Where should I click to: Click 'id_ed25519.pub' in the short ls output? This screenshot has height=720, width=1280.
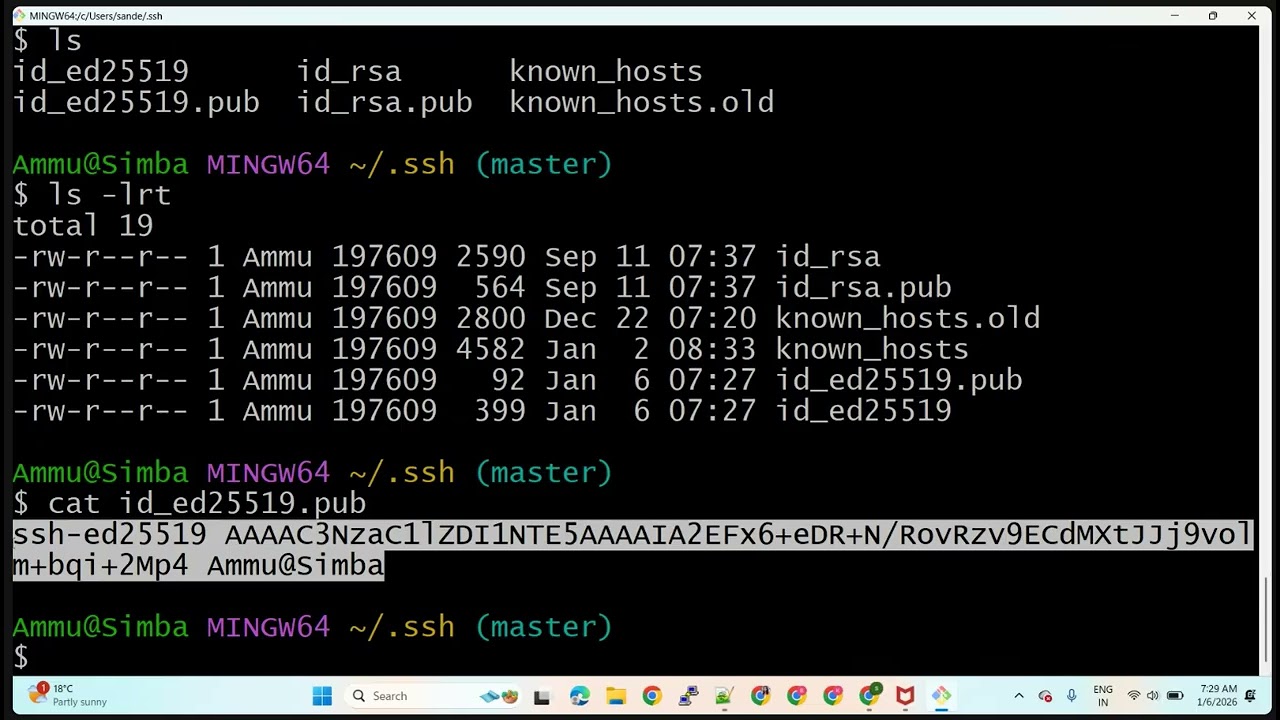[136, 103]
